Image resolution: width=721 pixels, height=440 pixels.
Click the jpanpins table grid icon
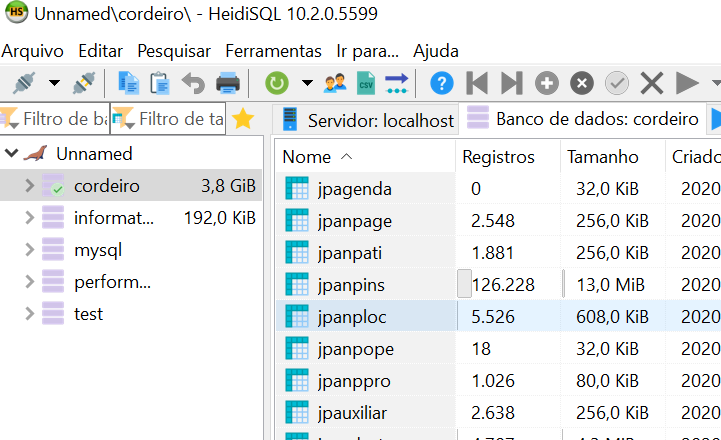[x=297, y=285]
